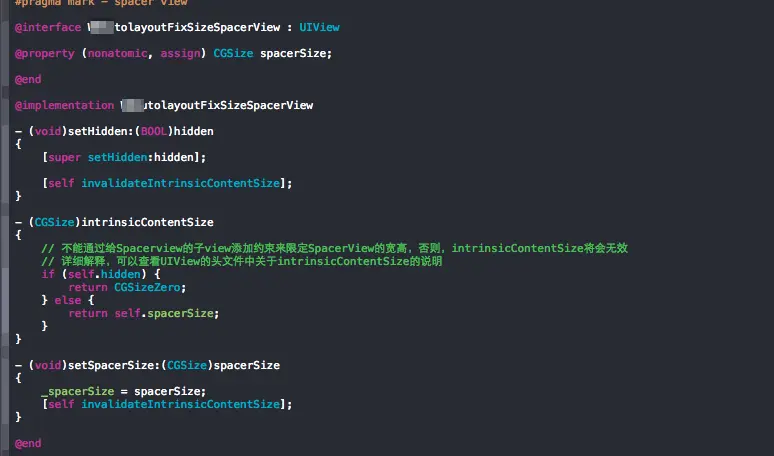Select the _spacerSize instance variable

(77, 392)
